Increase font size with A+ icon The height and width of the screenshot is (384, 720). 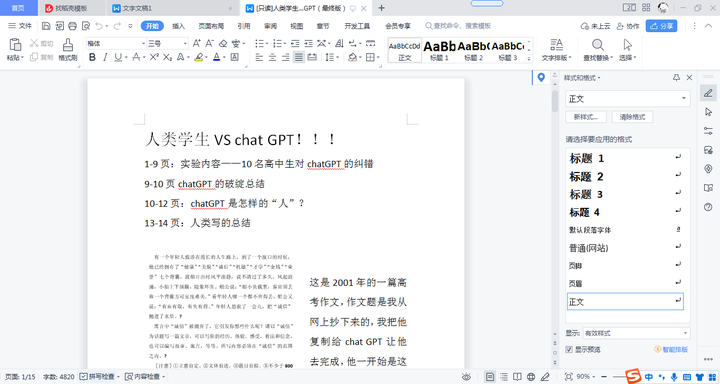[x=197, y=44]
